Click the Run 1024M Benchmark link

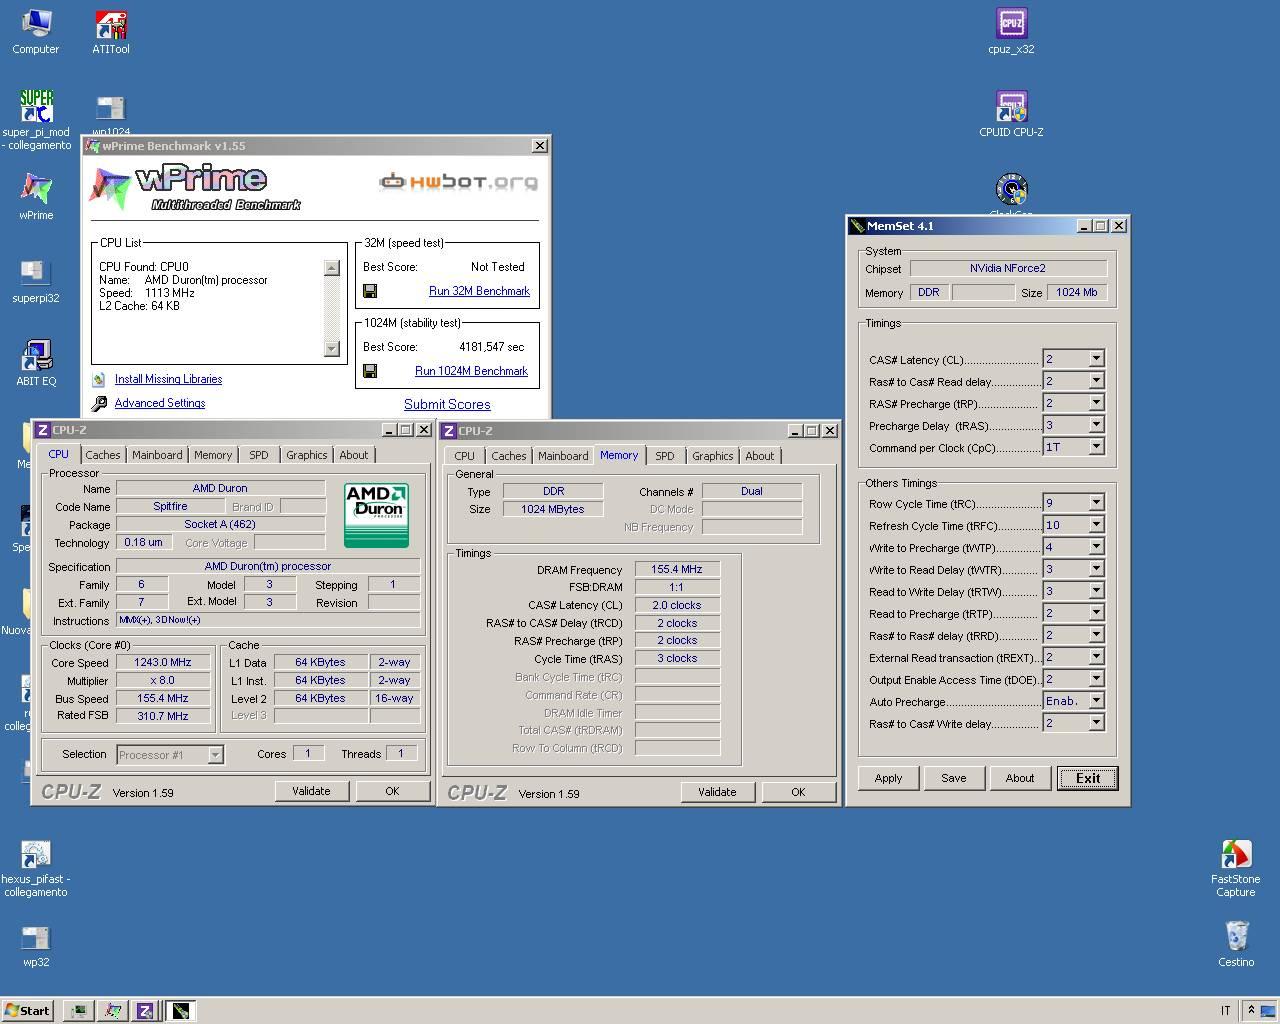click(x=471, y=371)
